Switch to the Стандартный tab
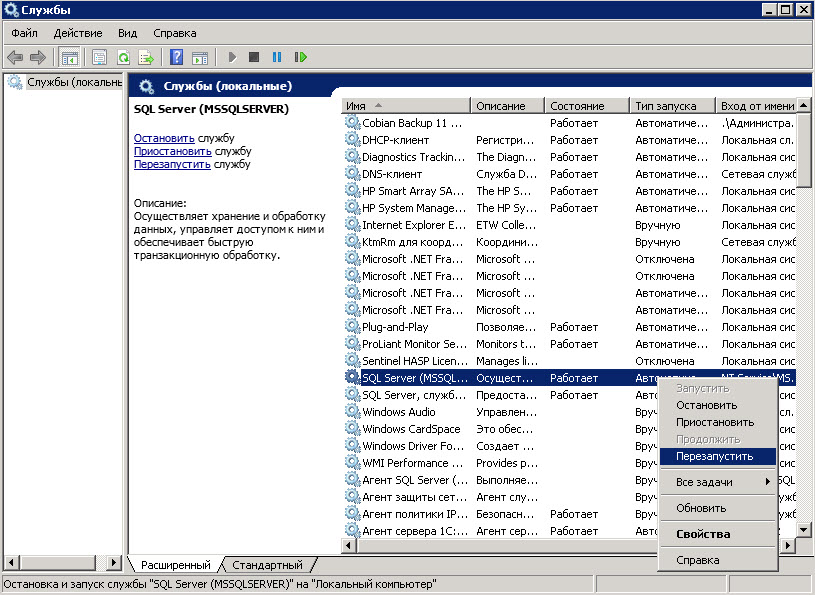 coord(267,565)
